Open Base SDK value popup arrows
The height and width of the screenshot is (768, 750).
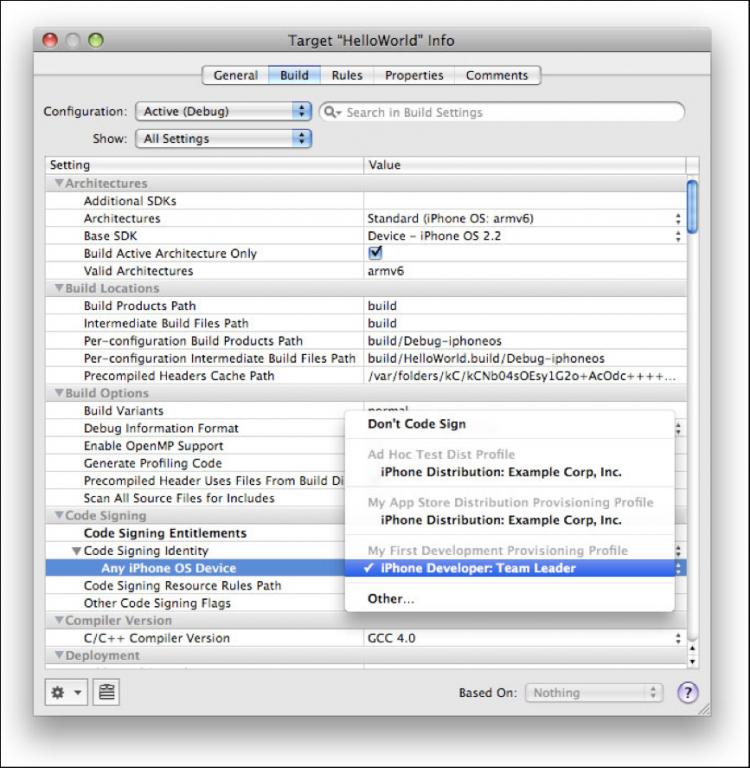(x=678, y=236)
